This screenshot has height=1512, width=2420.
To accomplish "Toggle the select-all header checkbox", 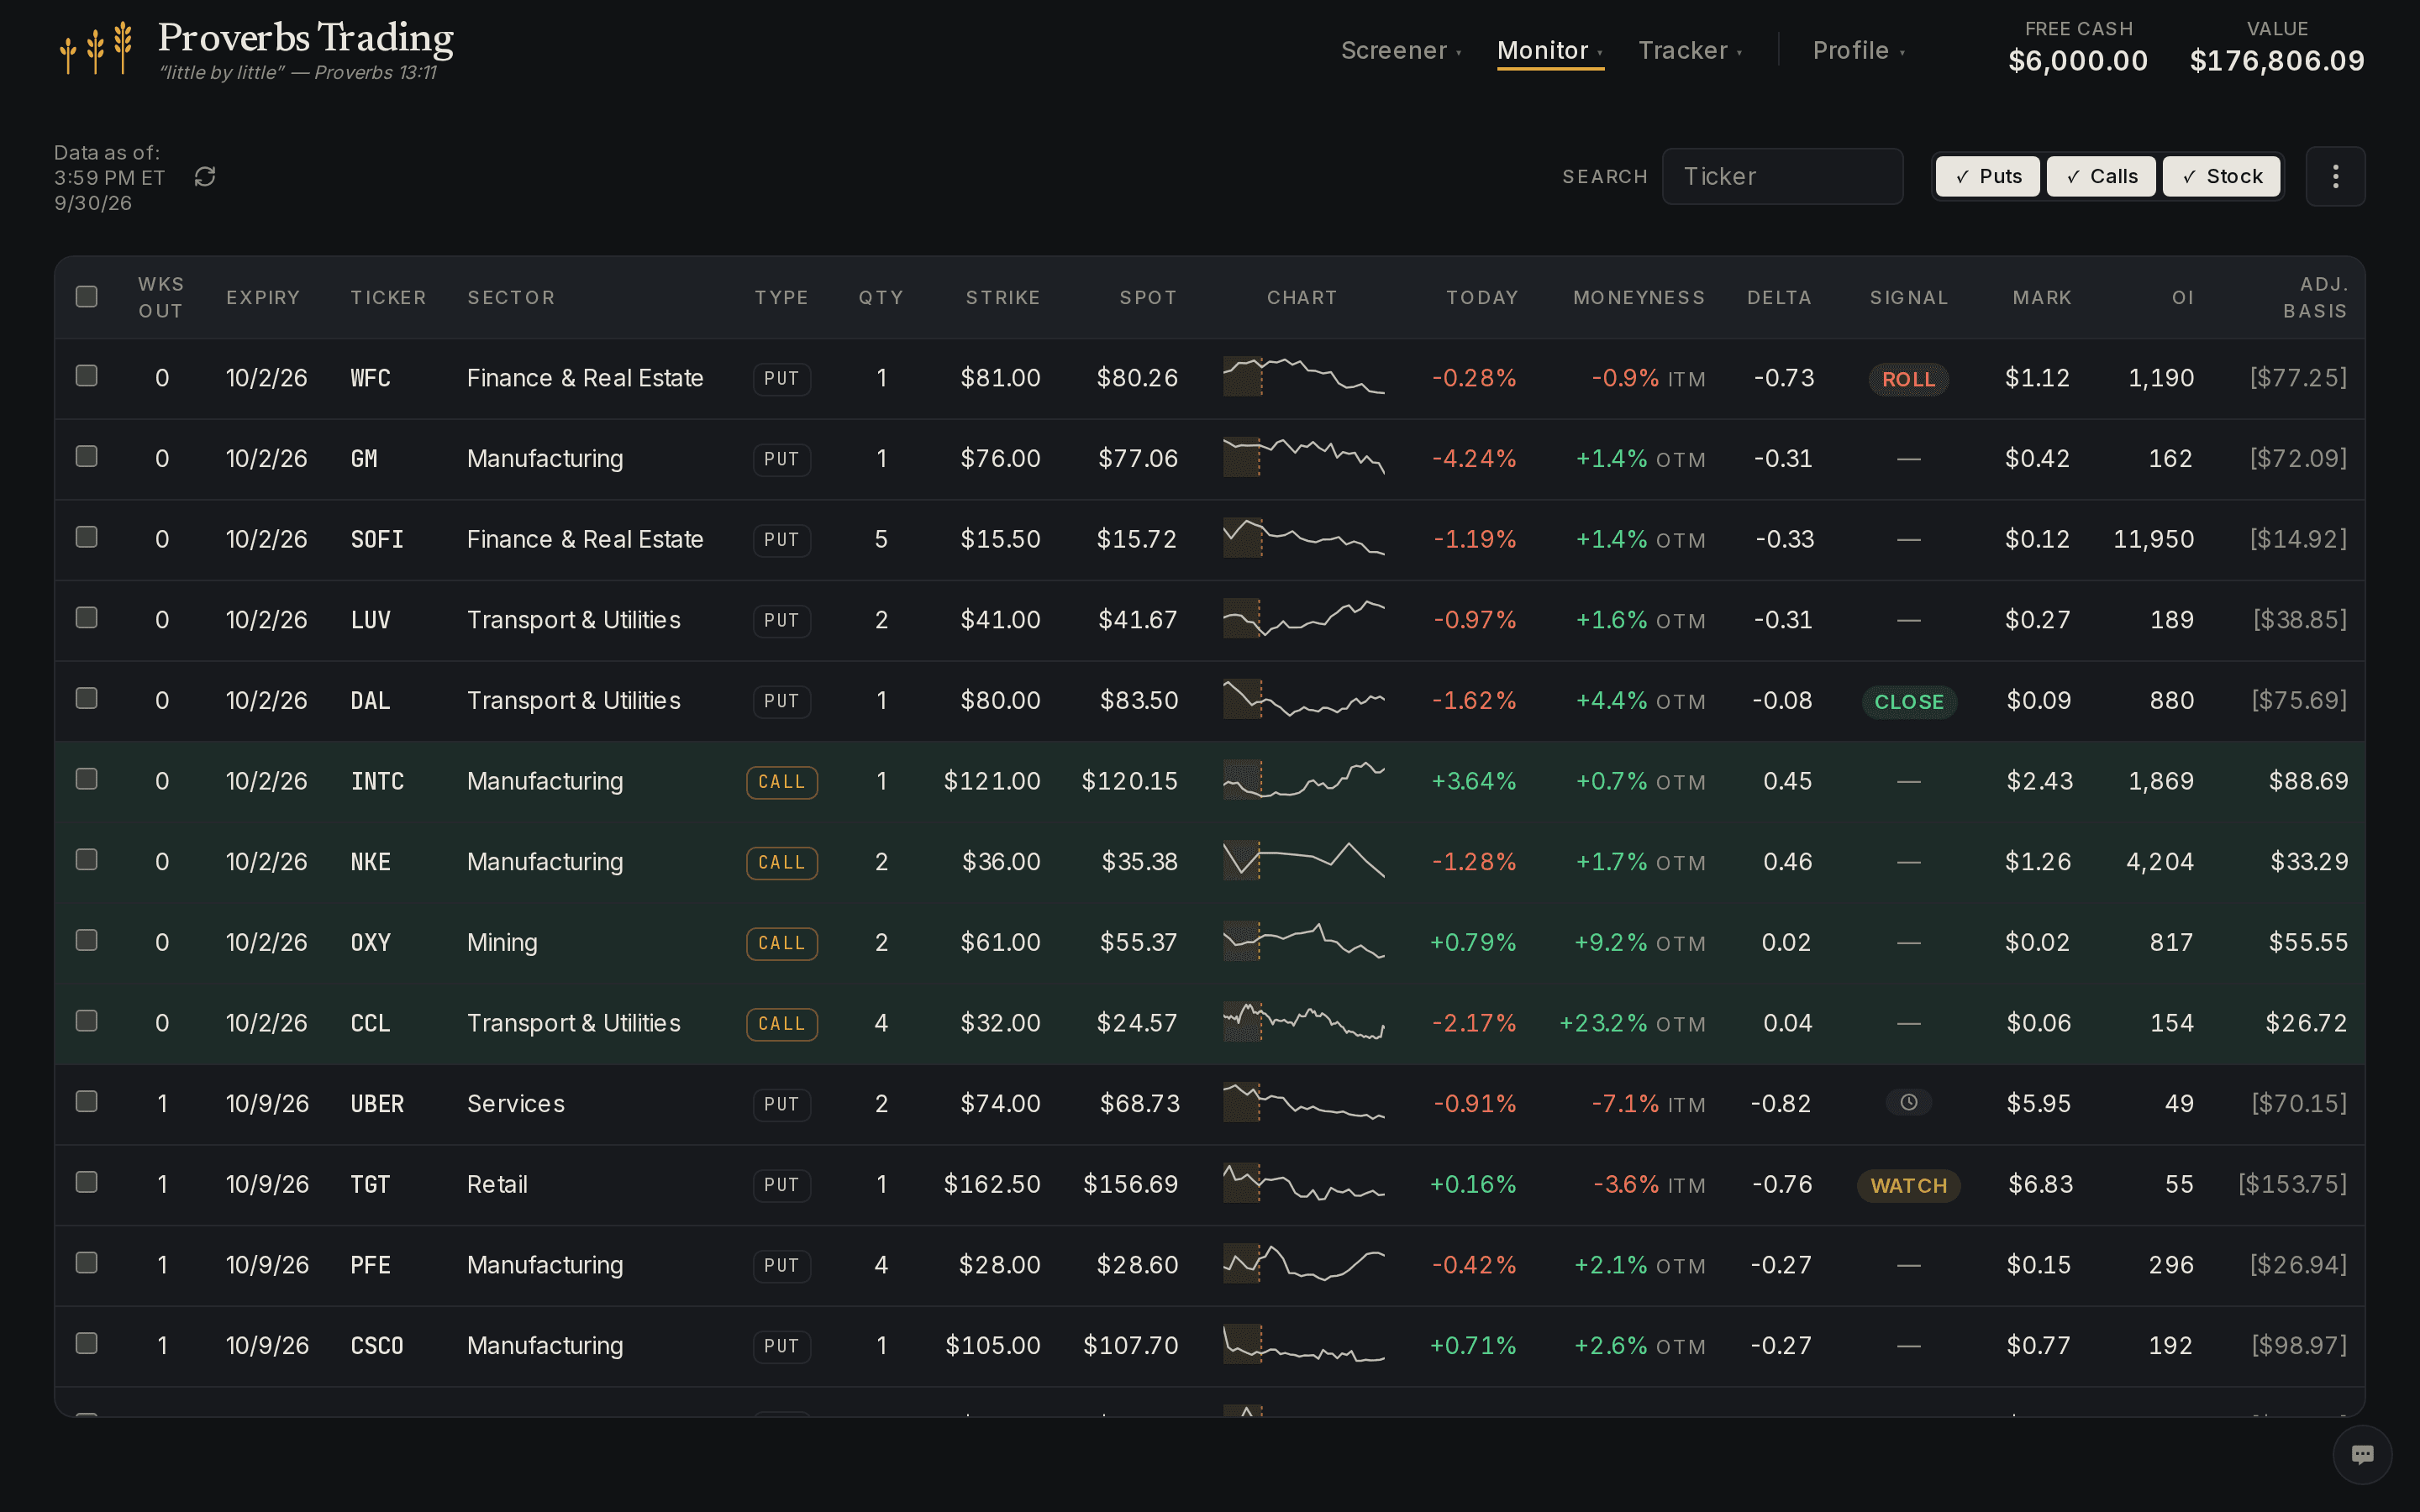I will (87, 296).
